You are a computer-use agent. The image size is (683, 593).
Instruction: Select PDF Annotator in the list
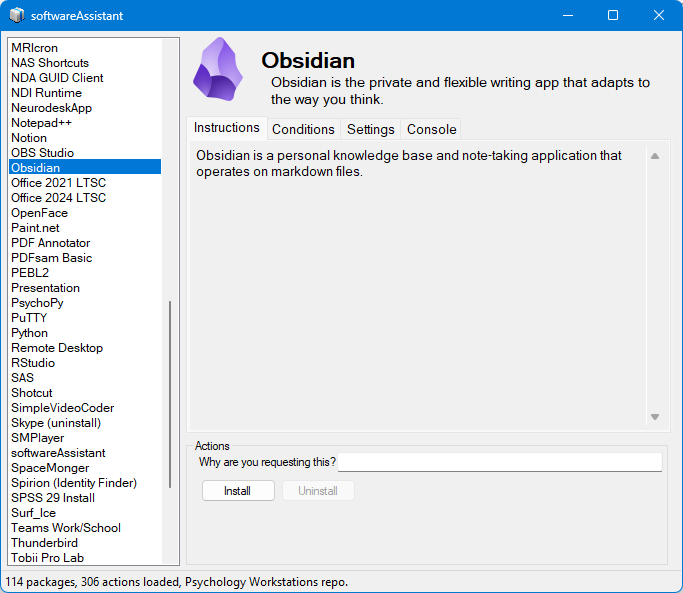click(85, 243)
